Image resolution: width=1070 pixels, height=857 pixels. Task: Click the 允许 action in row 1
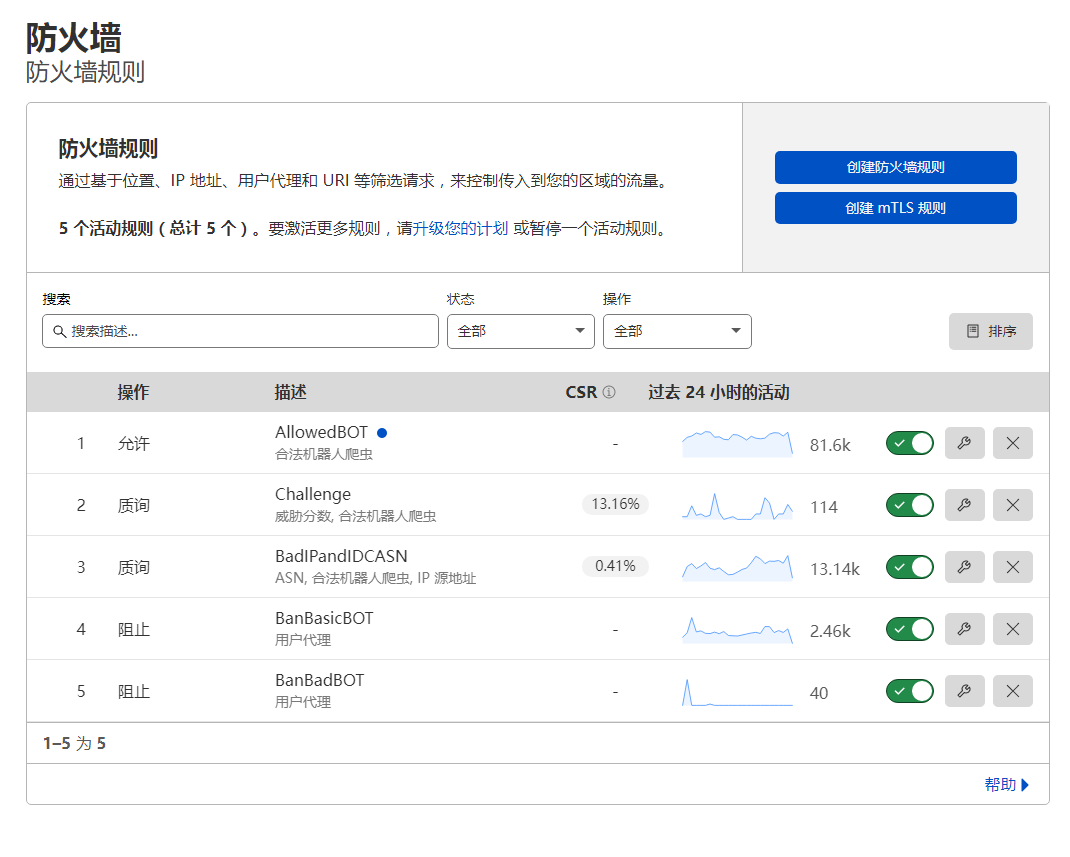point(134,444)
